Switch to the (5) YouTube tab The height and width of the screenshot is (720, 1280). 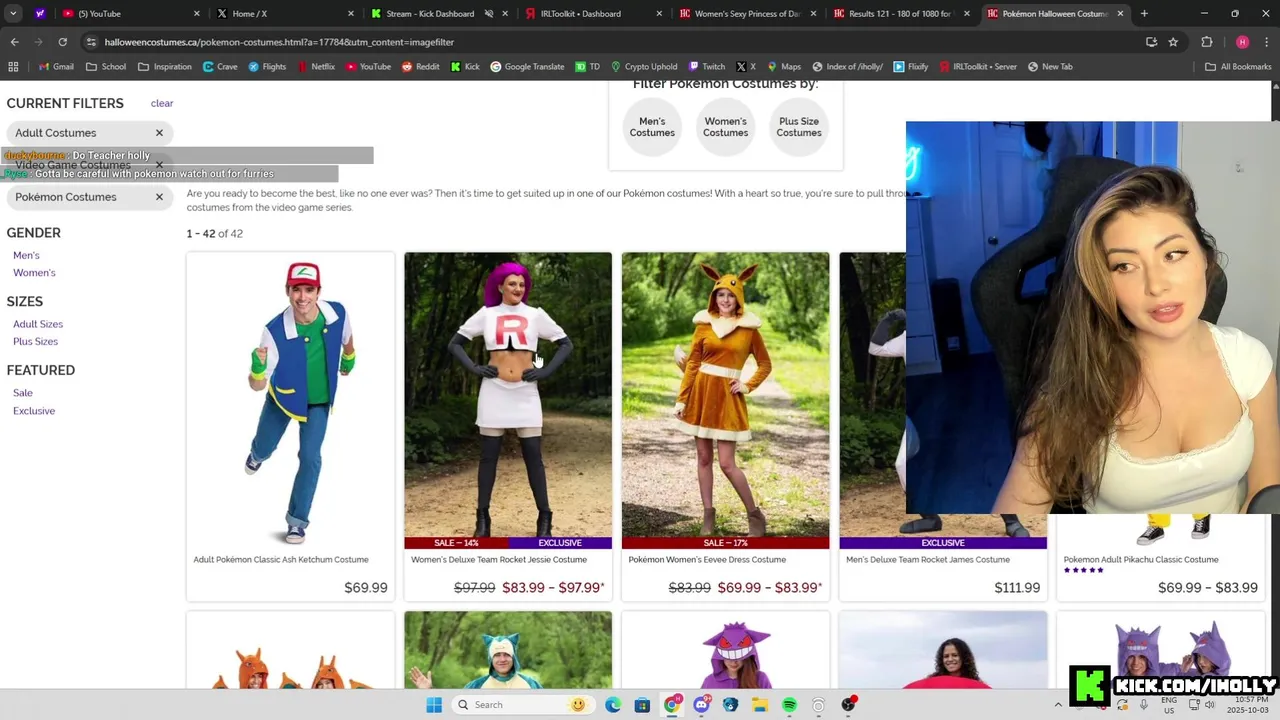130,14
